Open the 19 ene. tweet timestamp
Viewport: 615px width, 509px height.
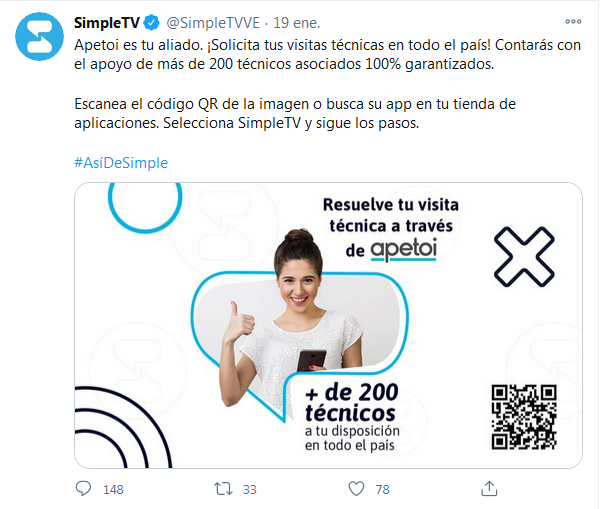pyautogui.click(x=297, y=23)
